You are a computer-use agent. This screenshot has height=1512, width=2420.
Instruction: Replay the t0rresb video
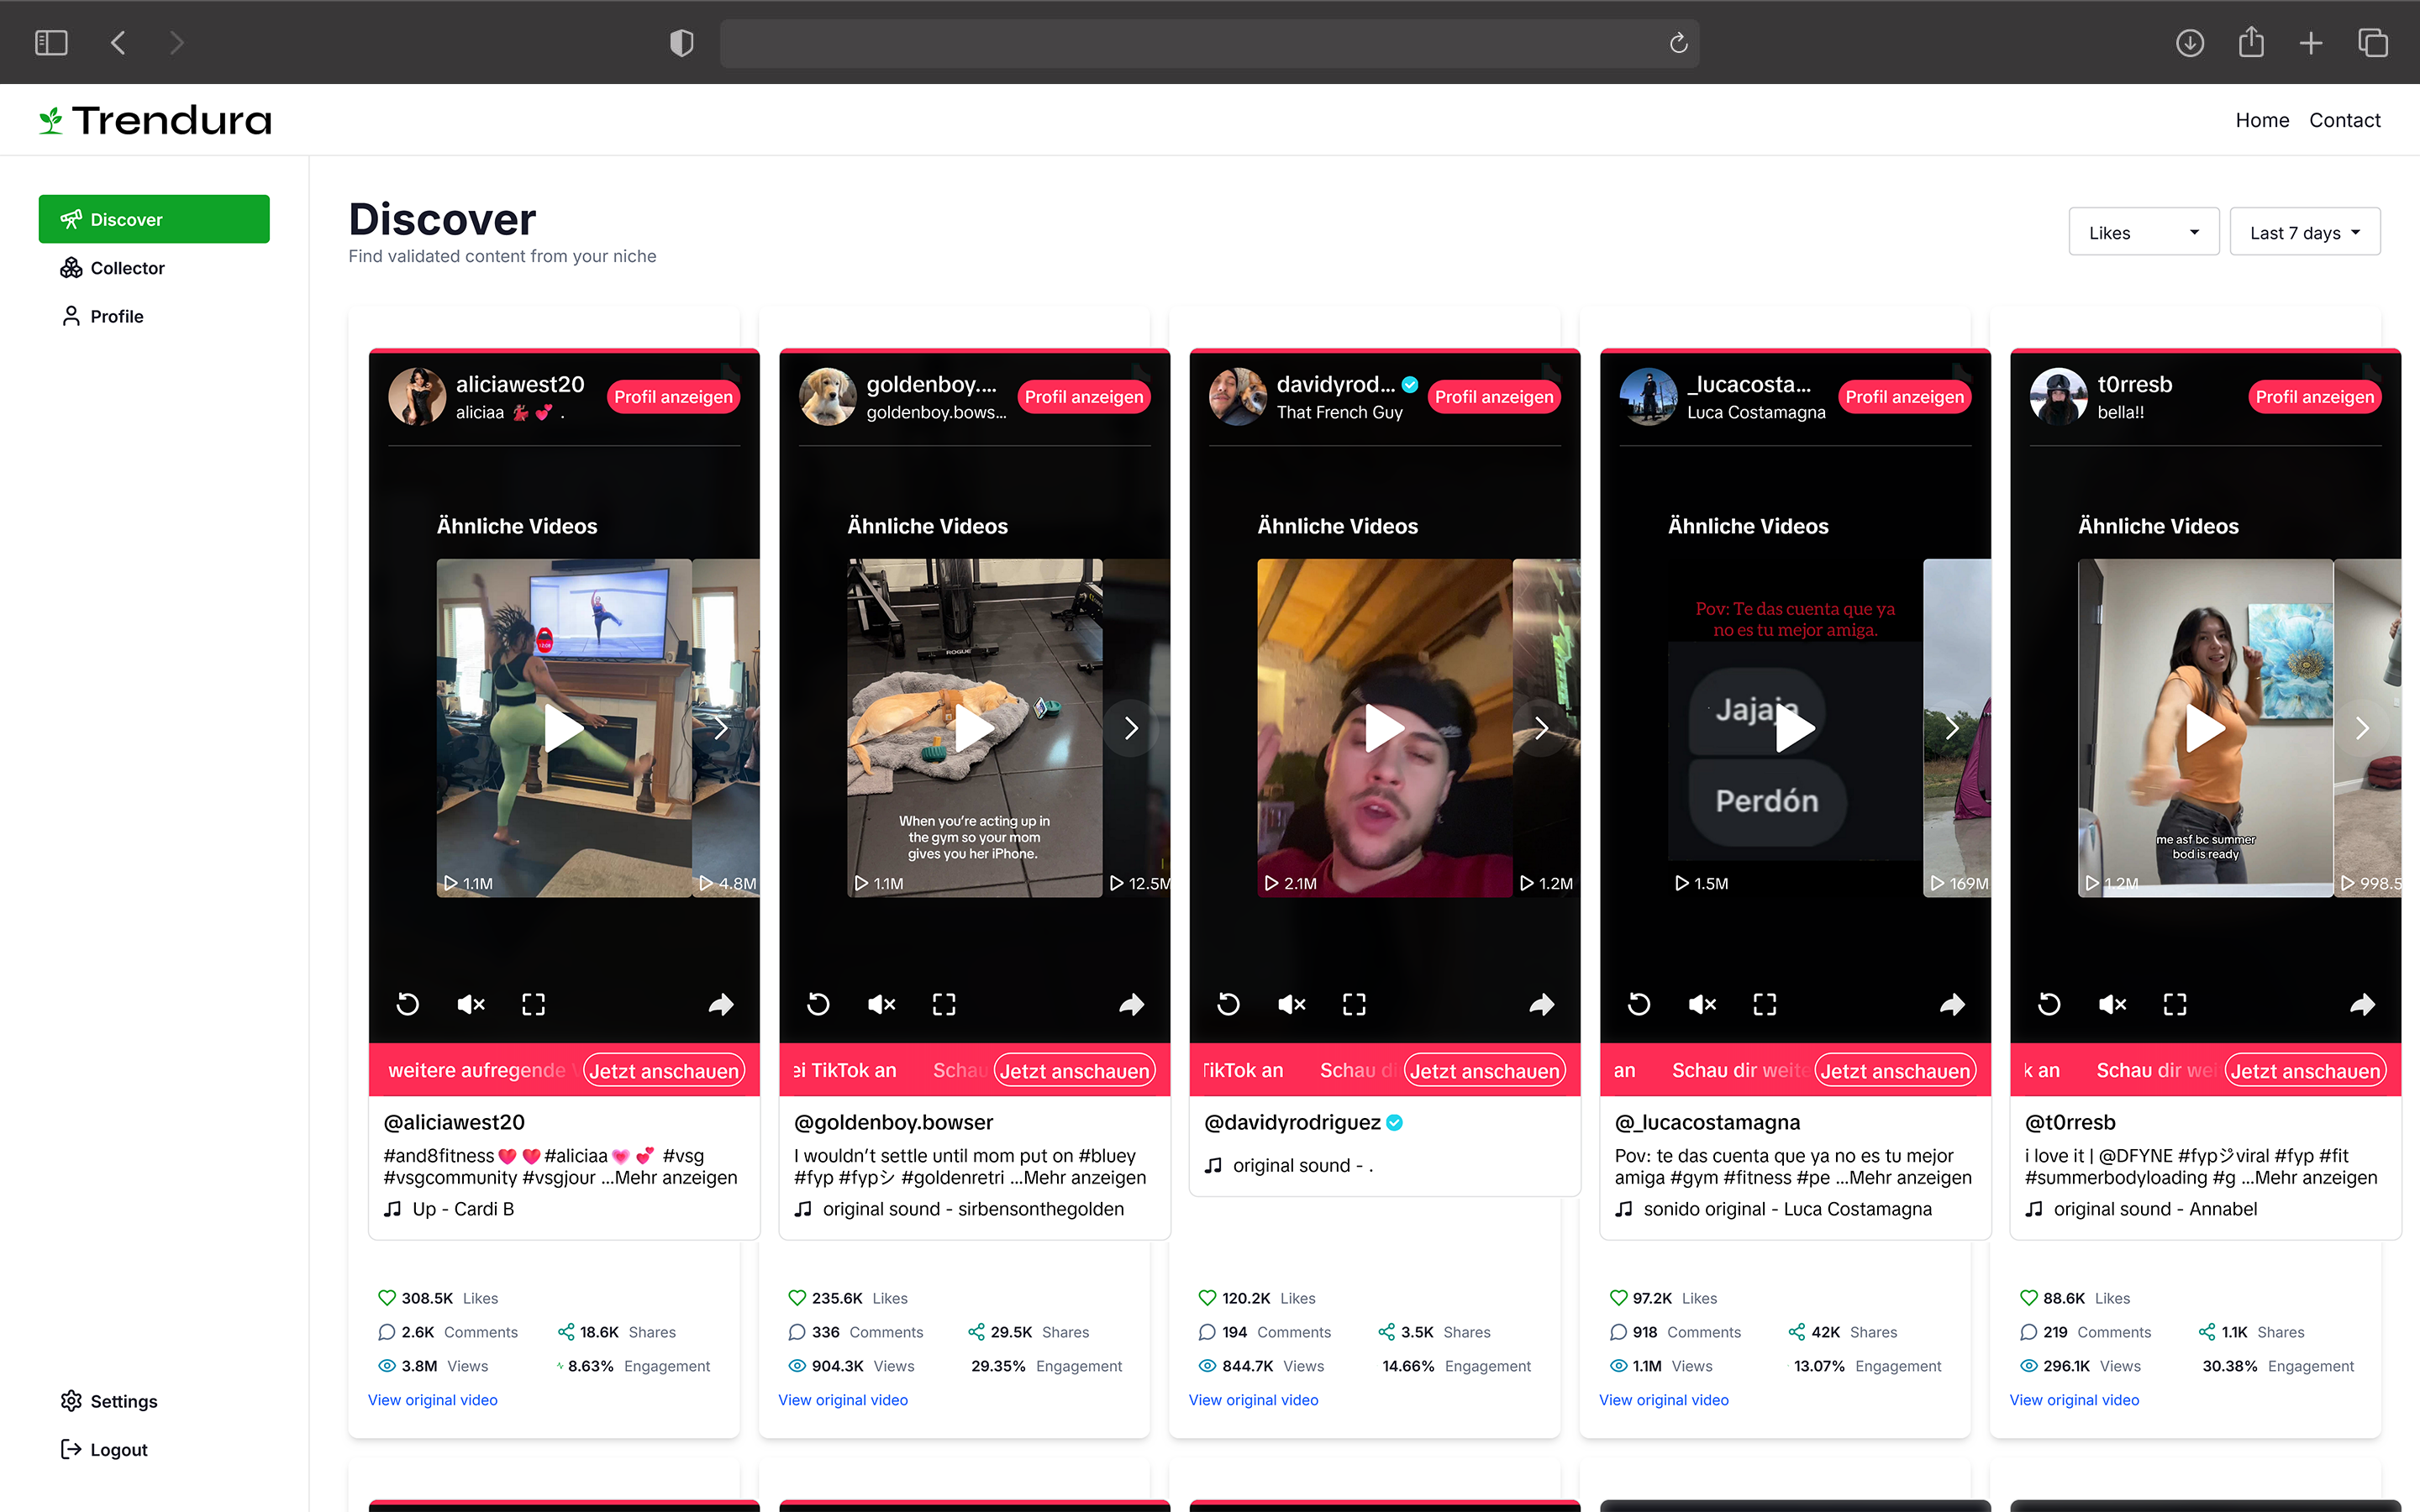[2049, 1004]
